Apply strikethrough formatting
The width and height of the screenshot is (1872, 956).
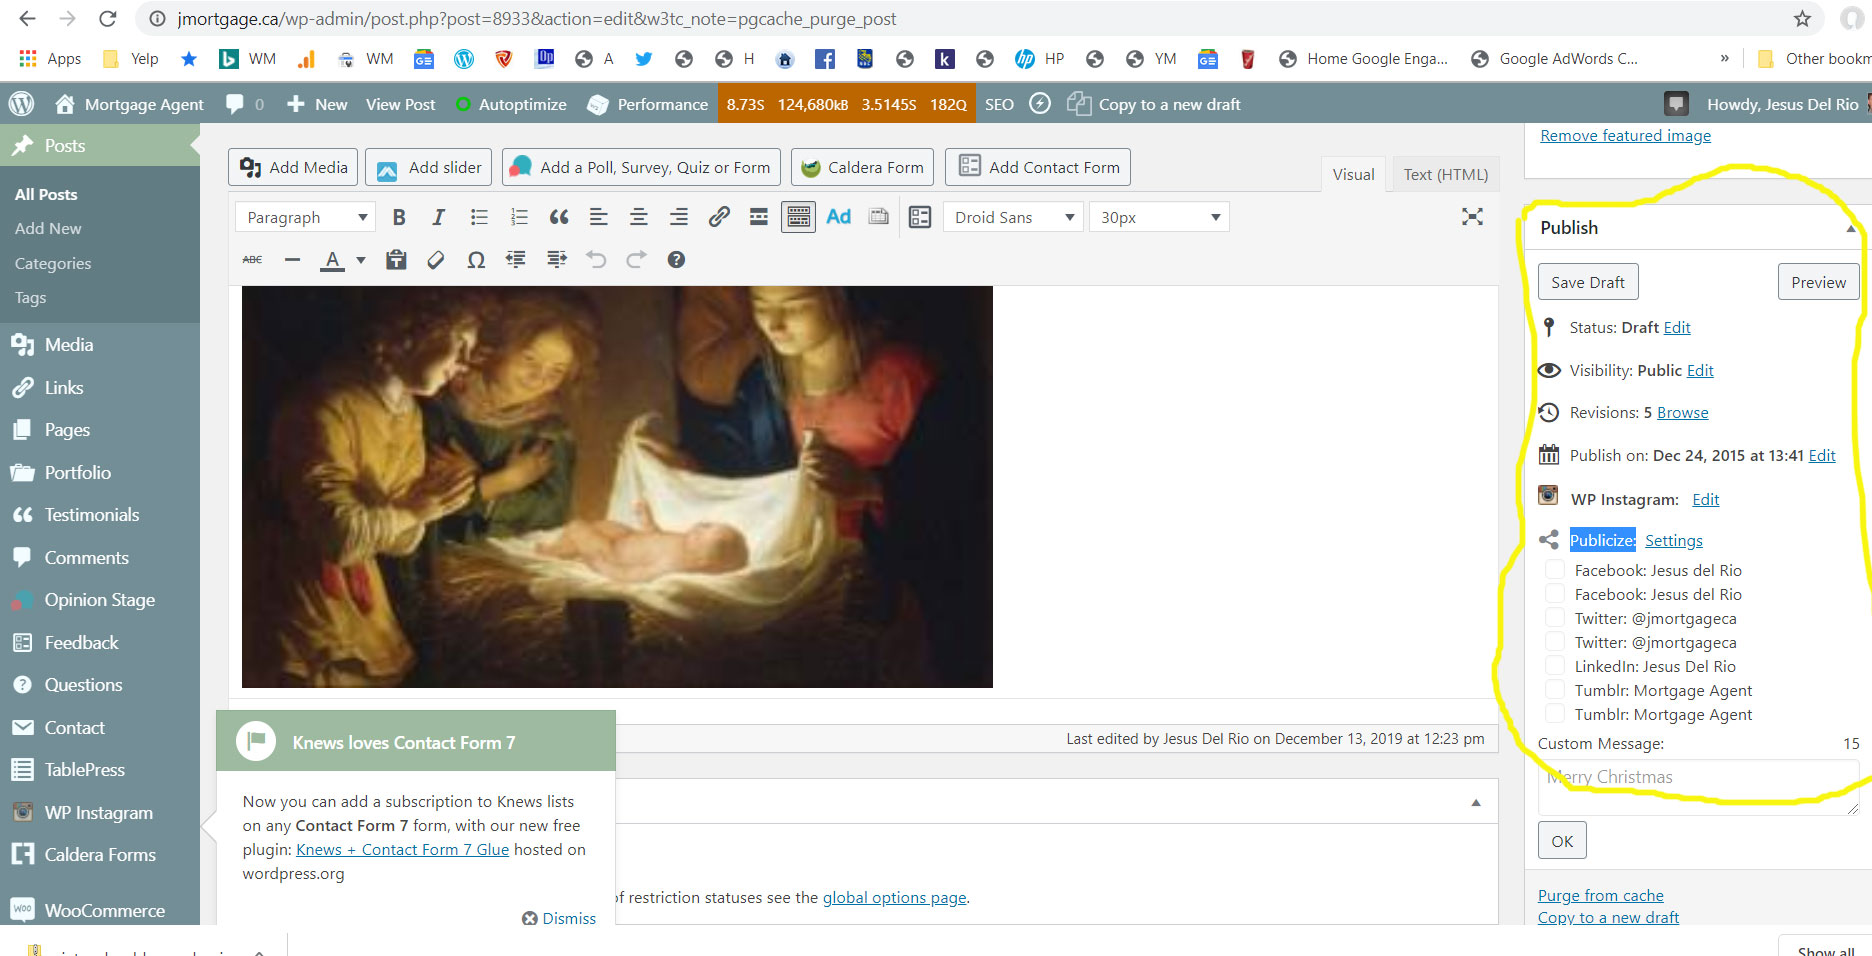coord(252,260)
